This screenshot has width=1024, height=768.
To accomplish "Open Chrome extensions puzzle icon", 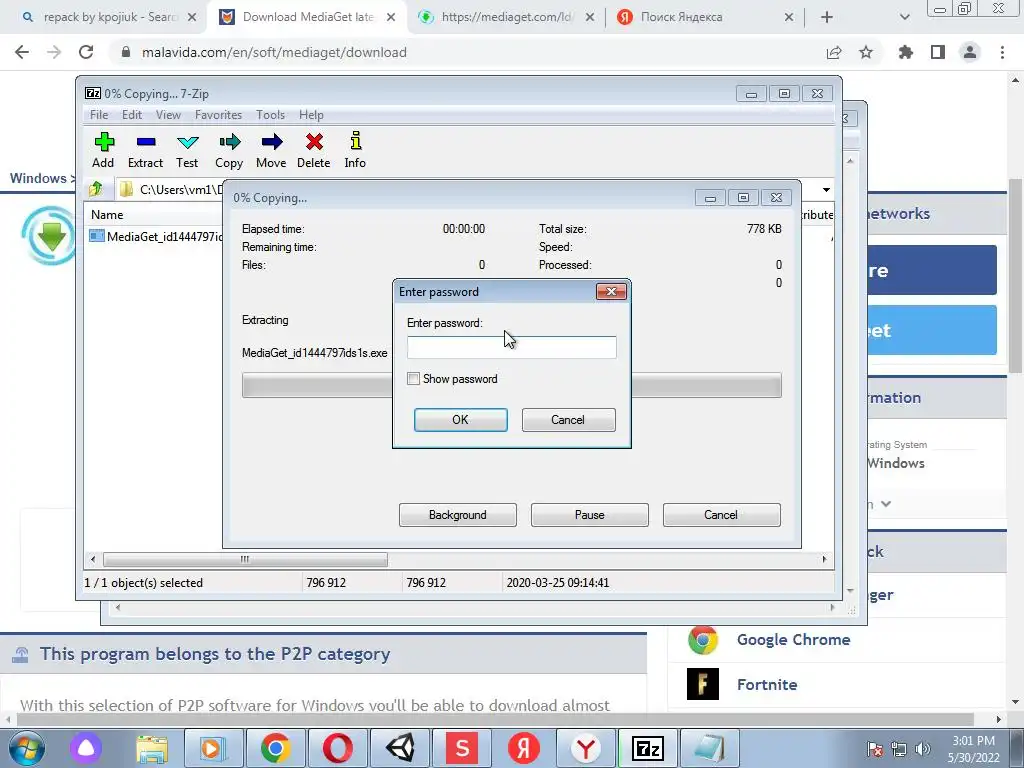I will click(x=906, y=52).
